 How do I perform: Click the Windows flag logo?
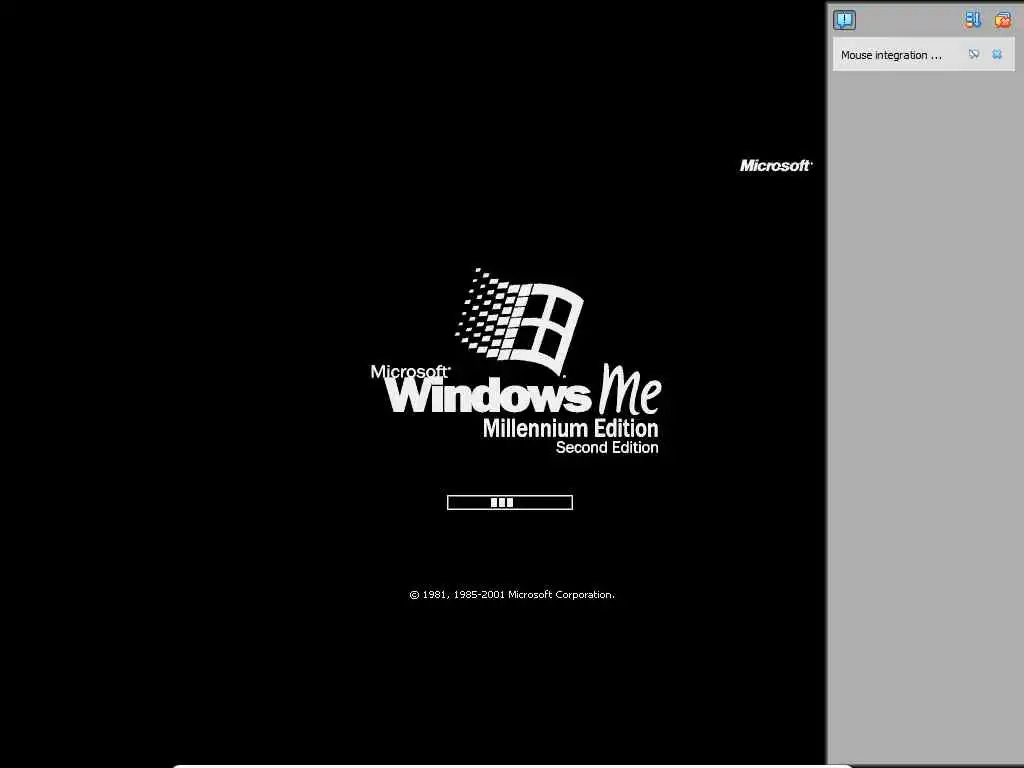519,320
